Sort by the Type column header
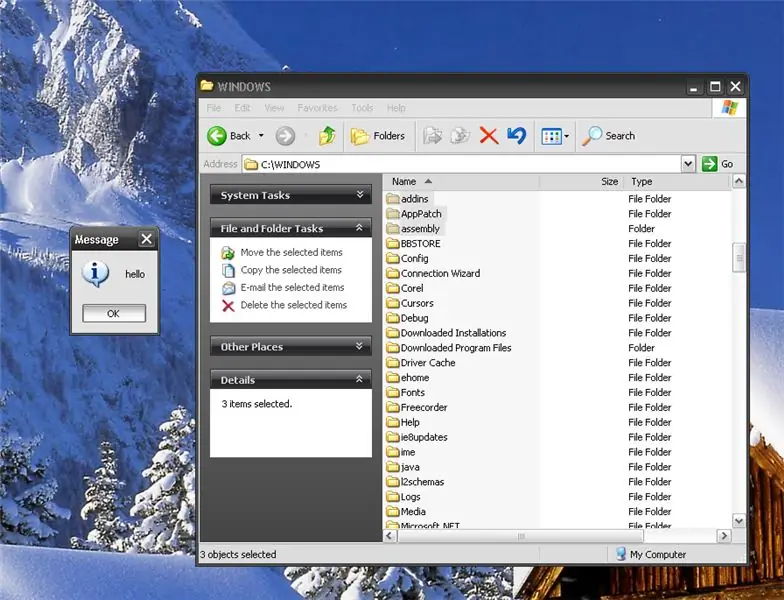This screenshot has width=784, height=600. point(676,182)
